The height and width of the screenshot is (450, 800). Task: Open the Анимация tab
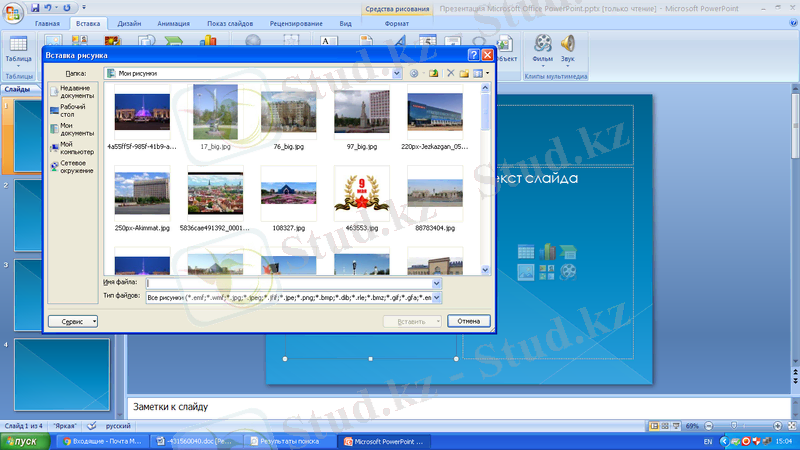pos(173,23)
